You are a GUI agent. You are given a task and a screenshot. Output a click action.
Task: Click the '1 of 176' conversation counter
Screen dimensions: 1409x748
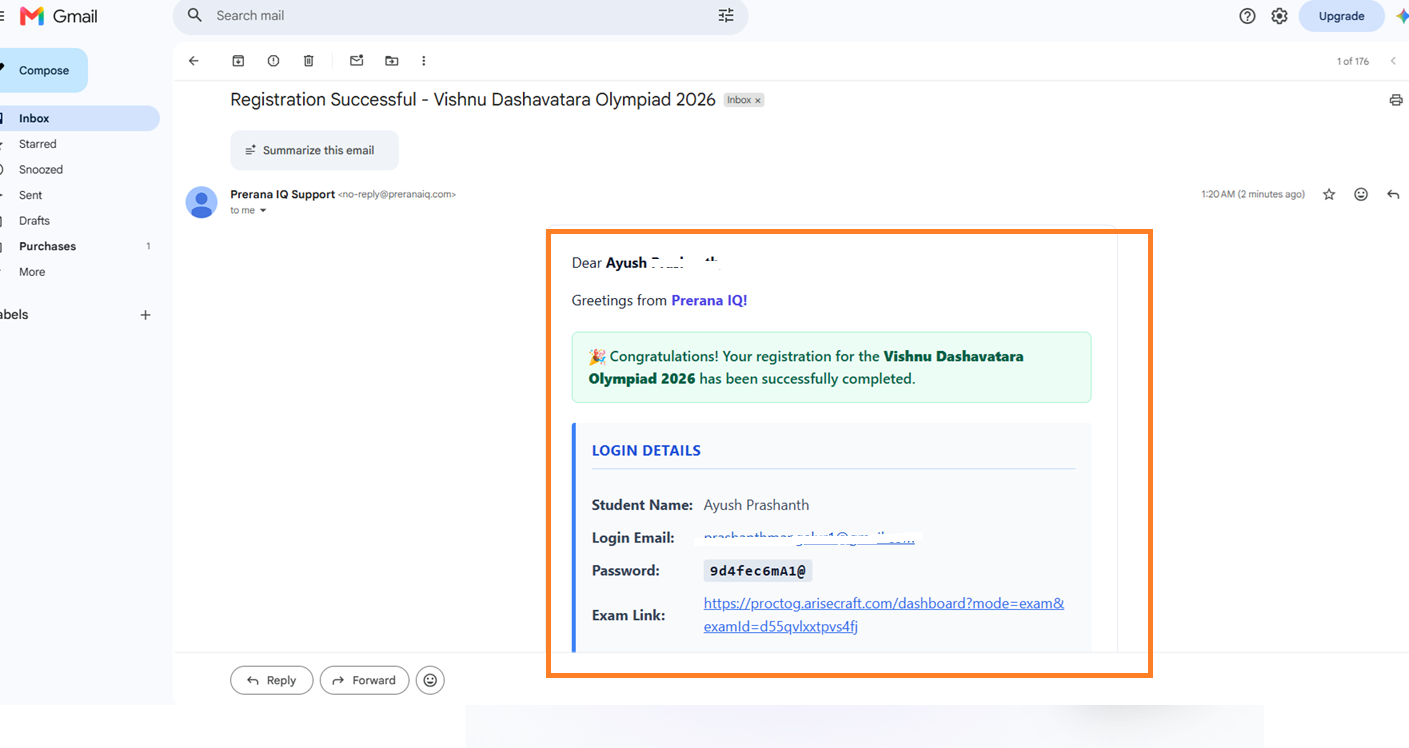1353,61
